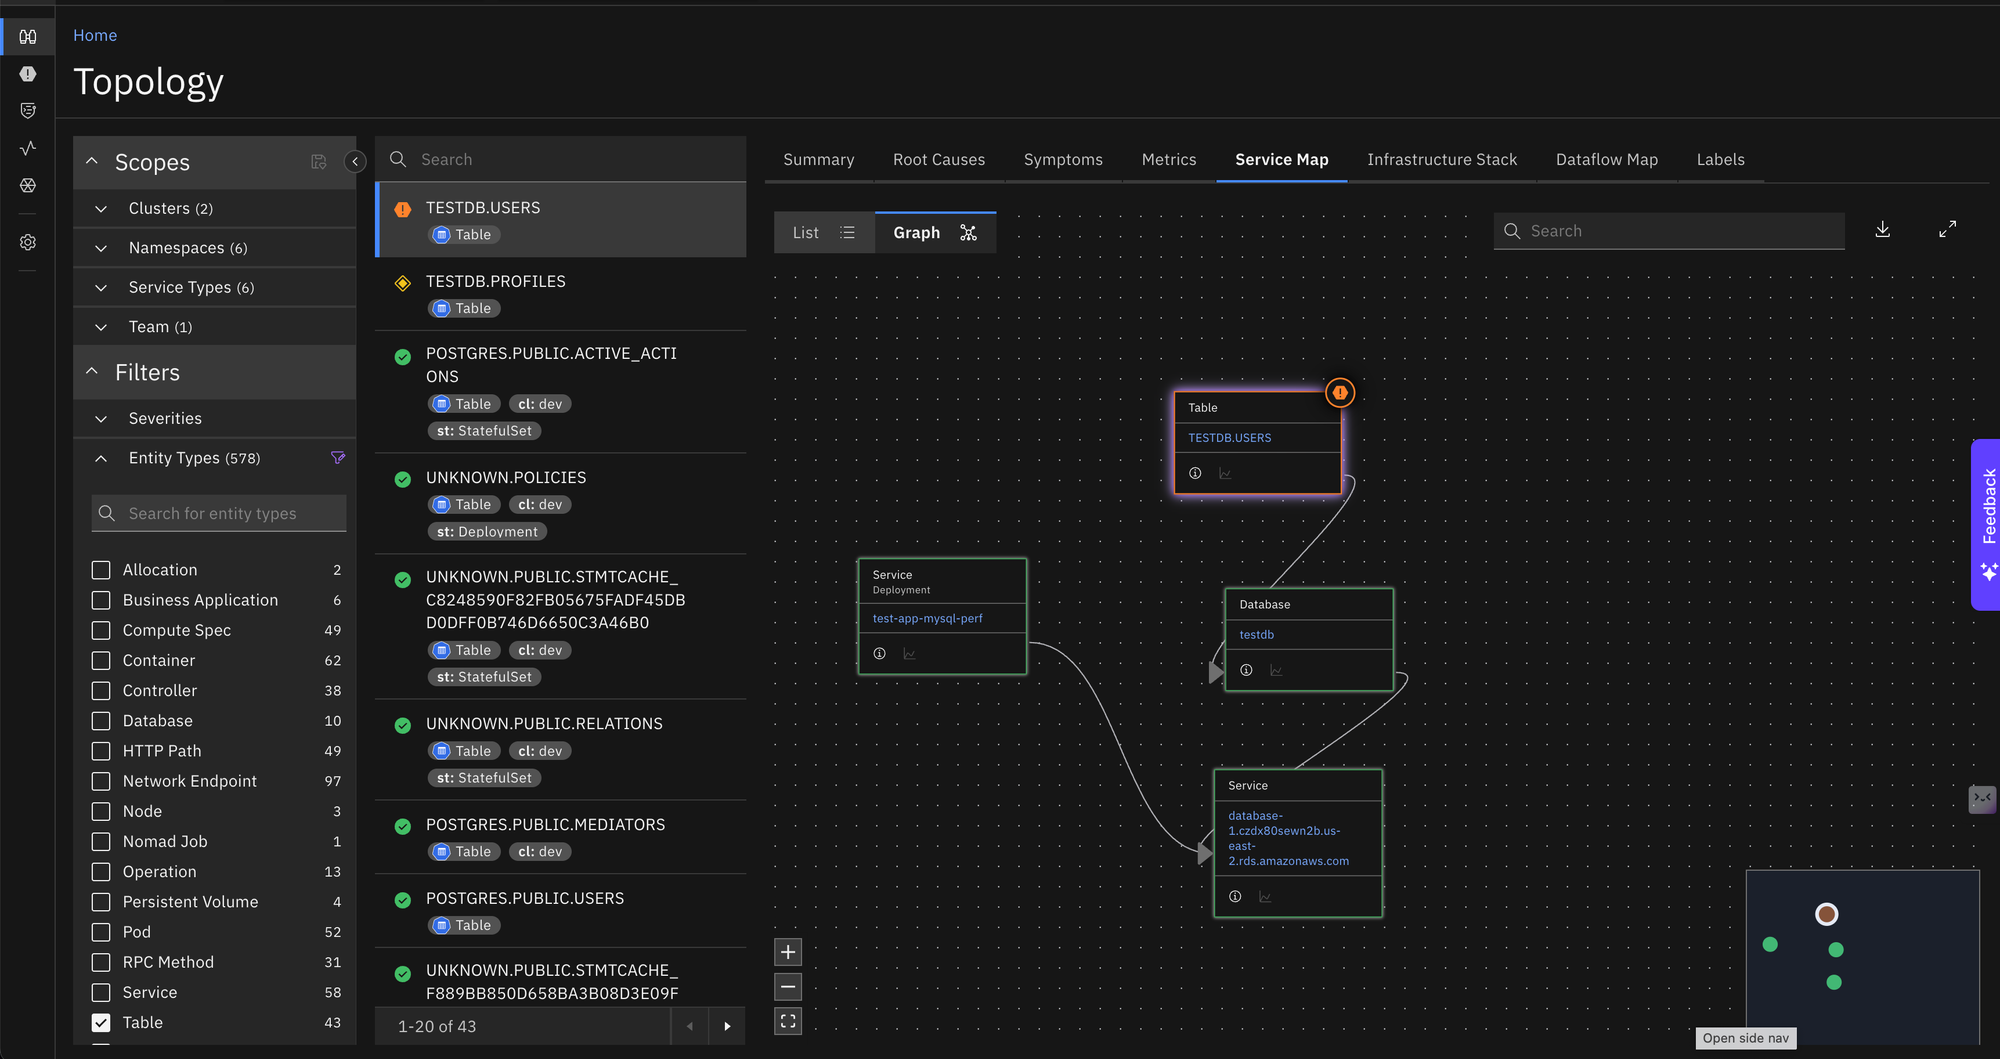Click the download icon in graph toolbar

(x=1882, y=230)
